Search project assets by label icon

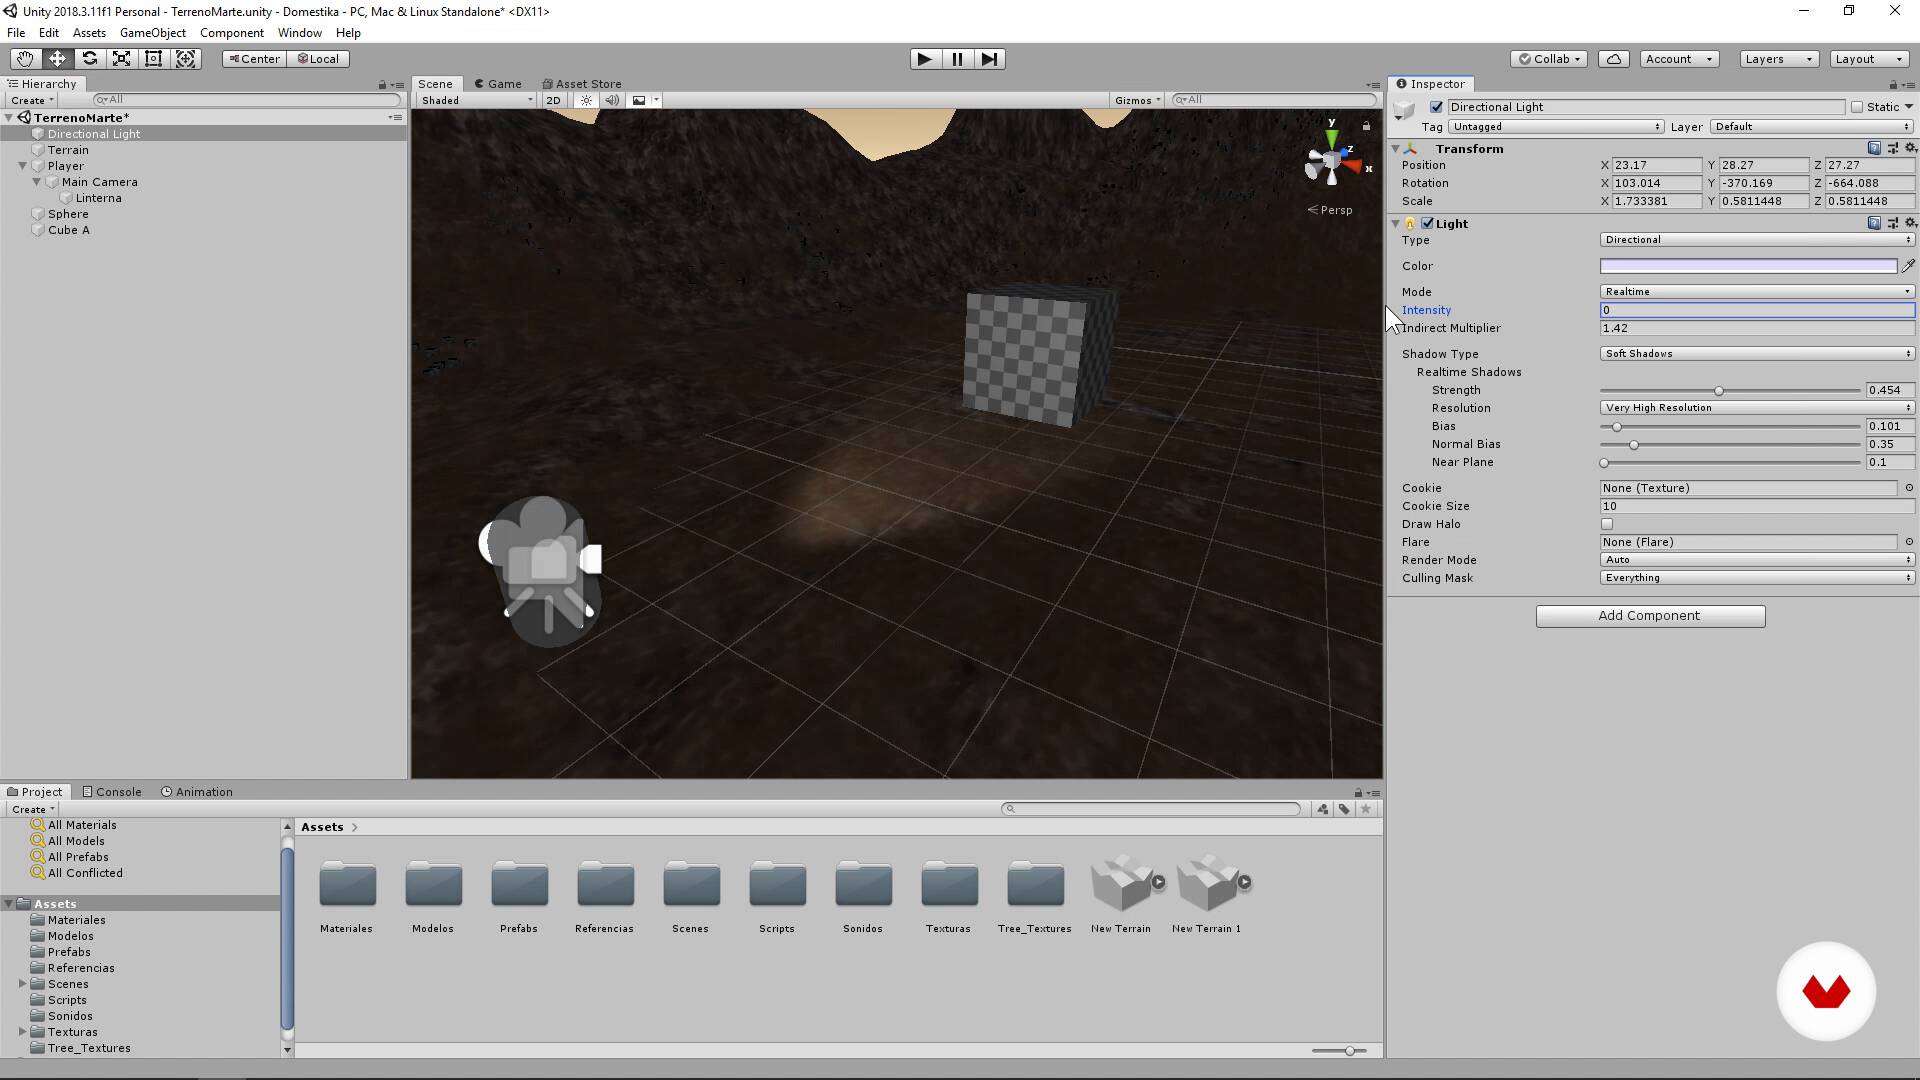1344,809
